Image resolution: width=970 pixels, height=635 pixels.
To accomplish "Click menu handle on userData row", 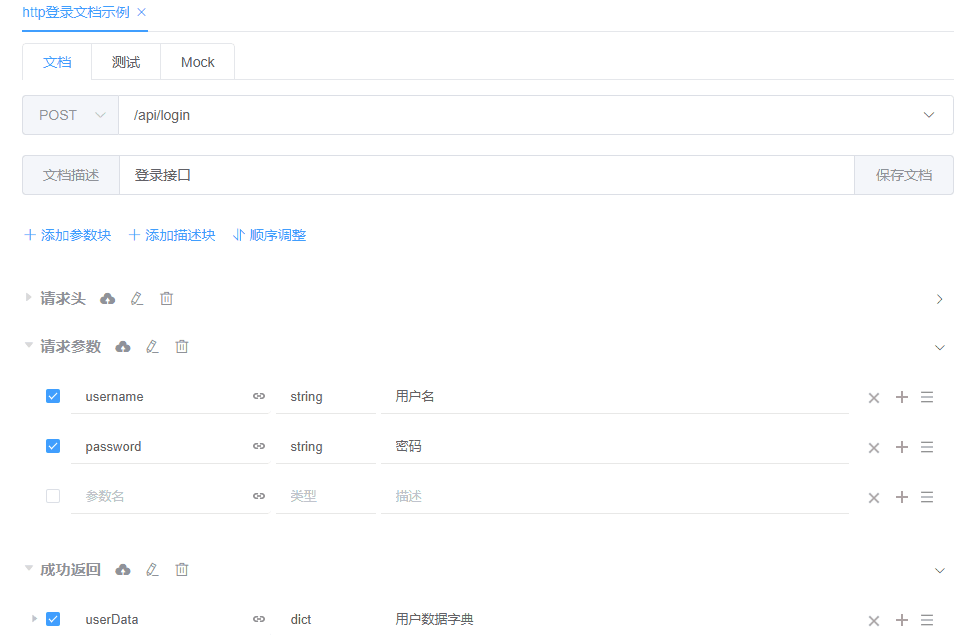I will (x=927, y=620).
